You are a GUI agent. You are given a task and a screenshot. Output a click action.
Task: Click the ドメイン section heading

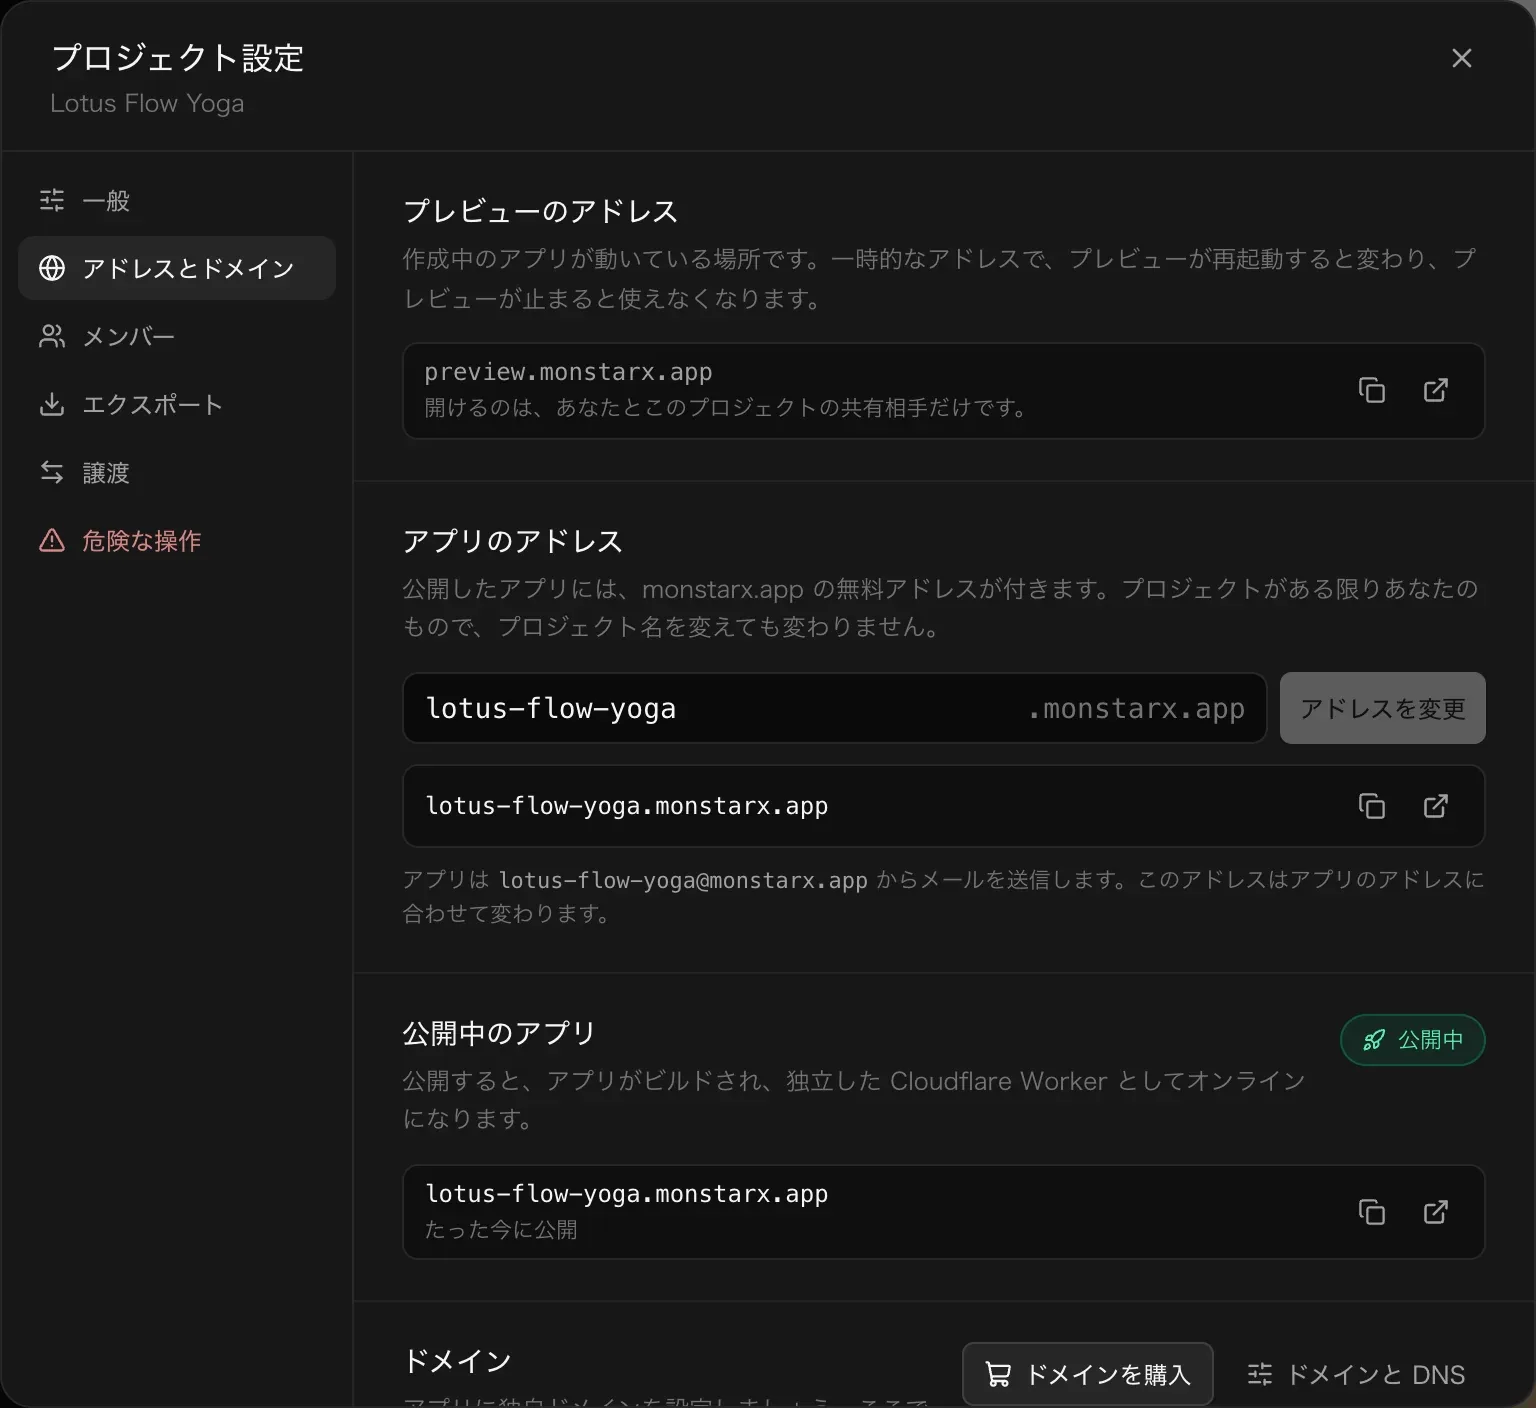coord(457,1361)
